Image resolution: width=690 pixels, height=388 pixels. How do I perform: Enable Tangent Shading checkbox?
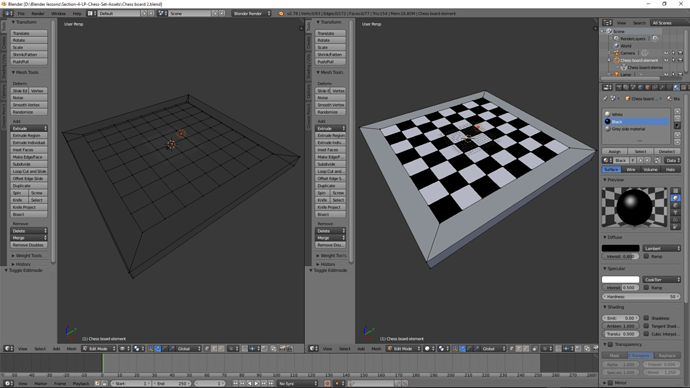[646, 326]
